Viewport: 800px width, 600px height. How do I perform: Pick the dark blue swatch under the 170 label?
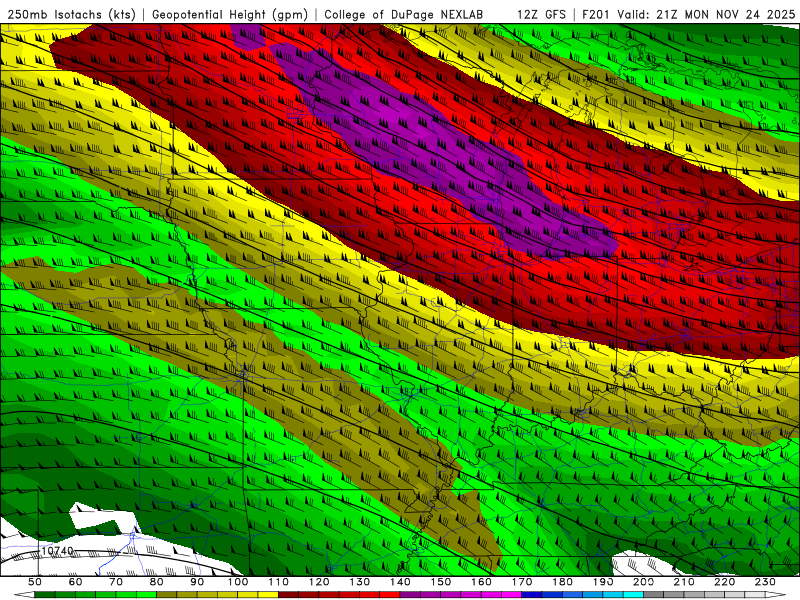click(x=532, y=595)
